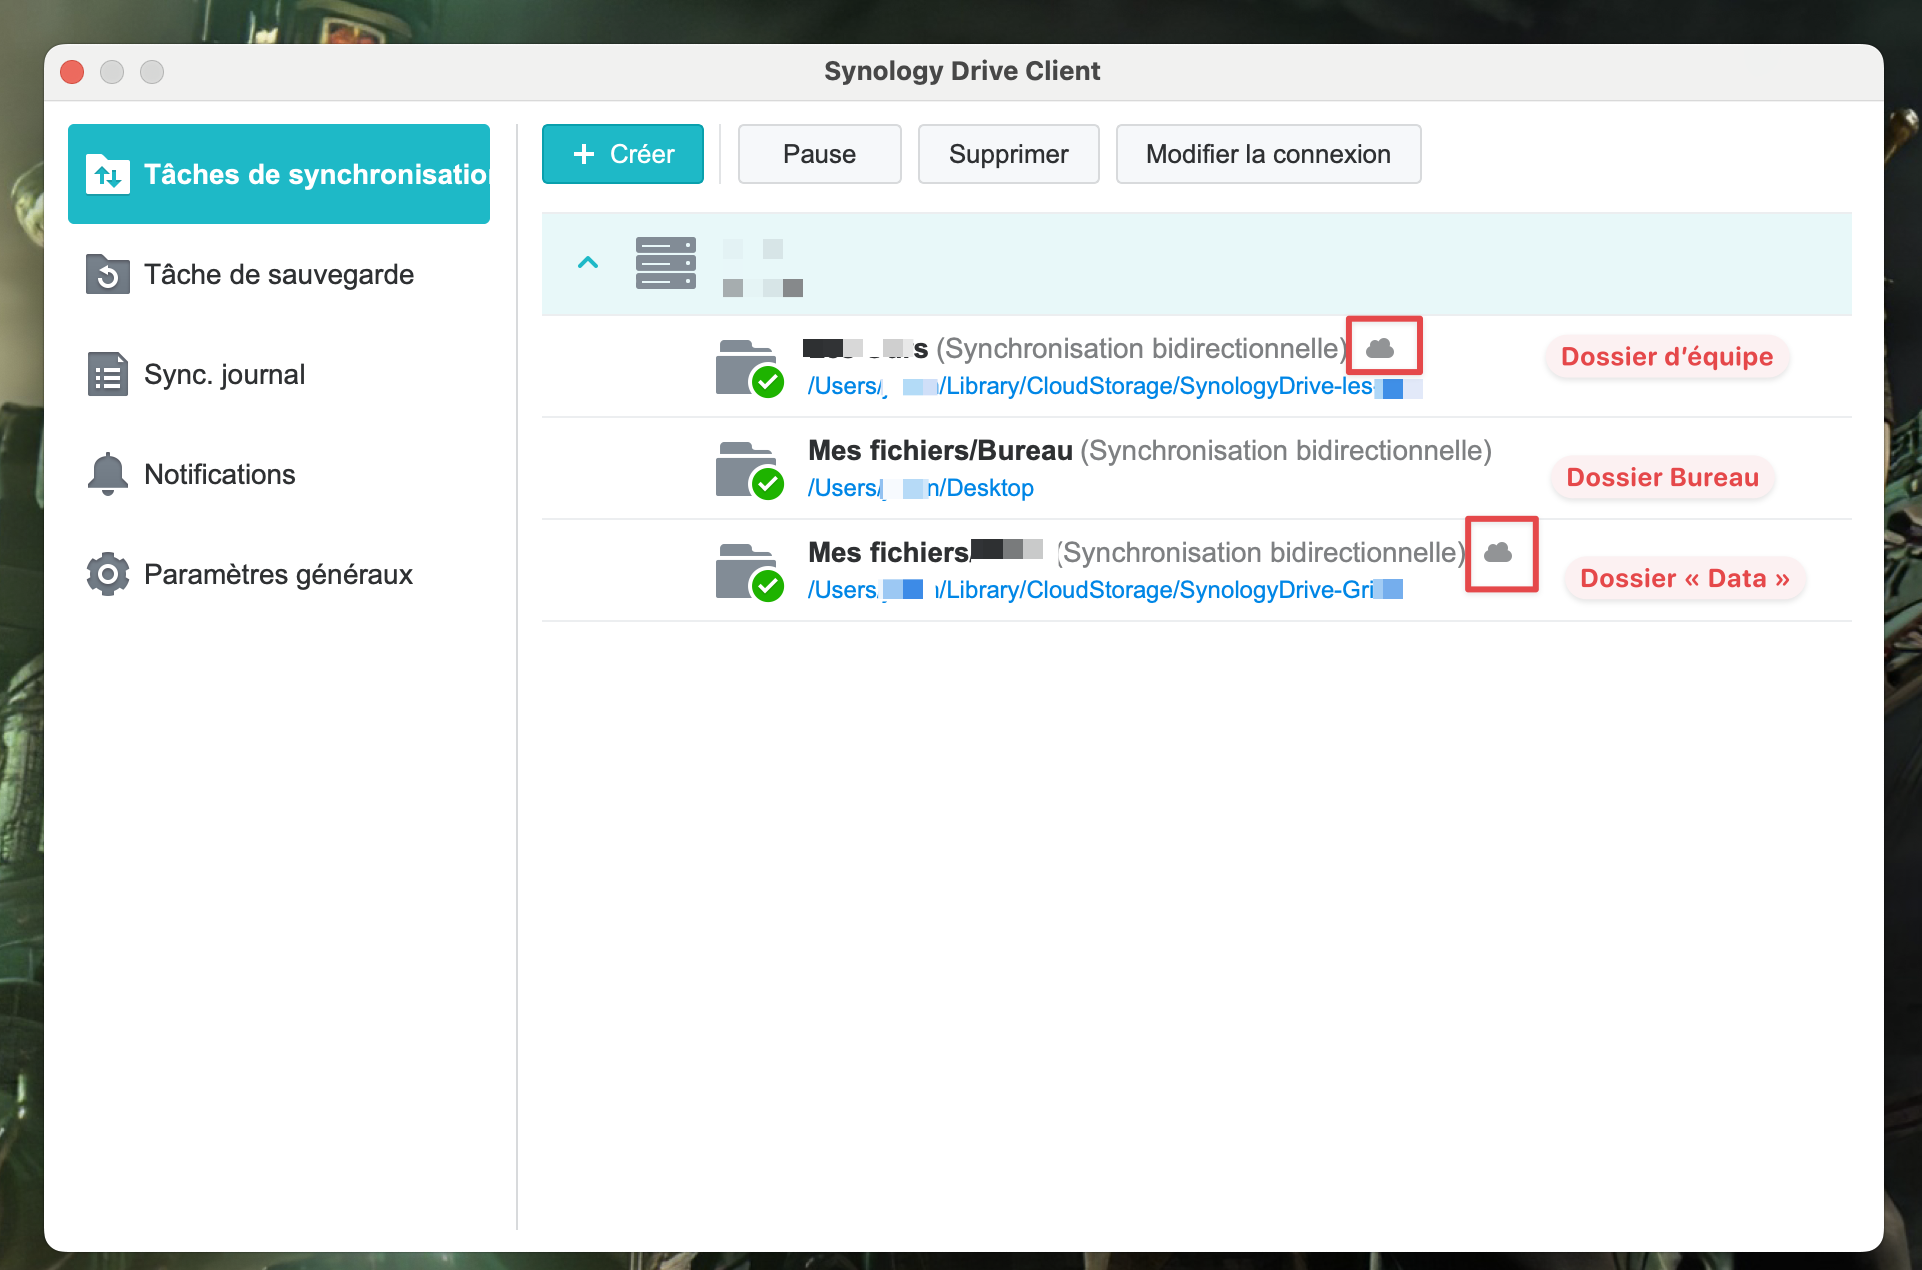Open Tâches de synchronisation sidebar tab

point(279,174)
